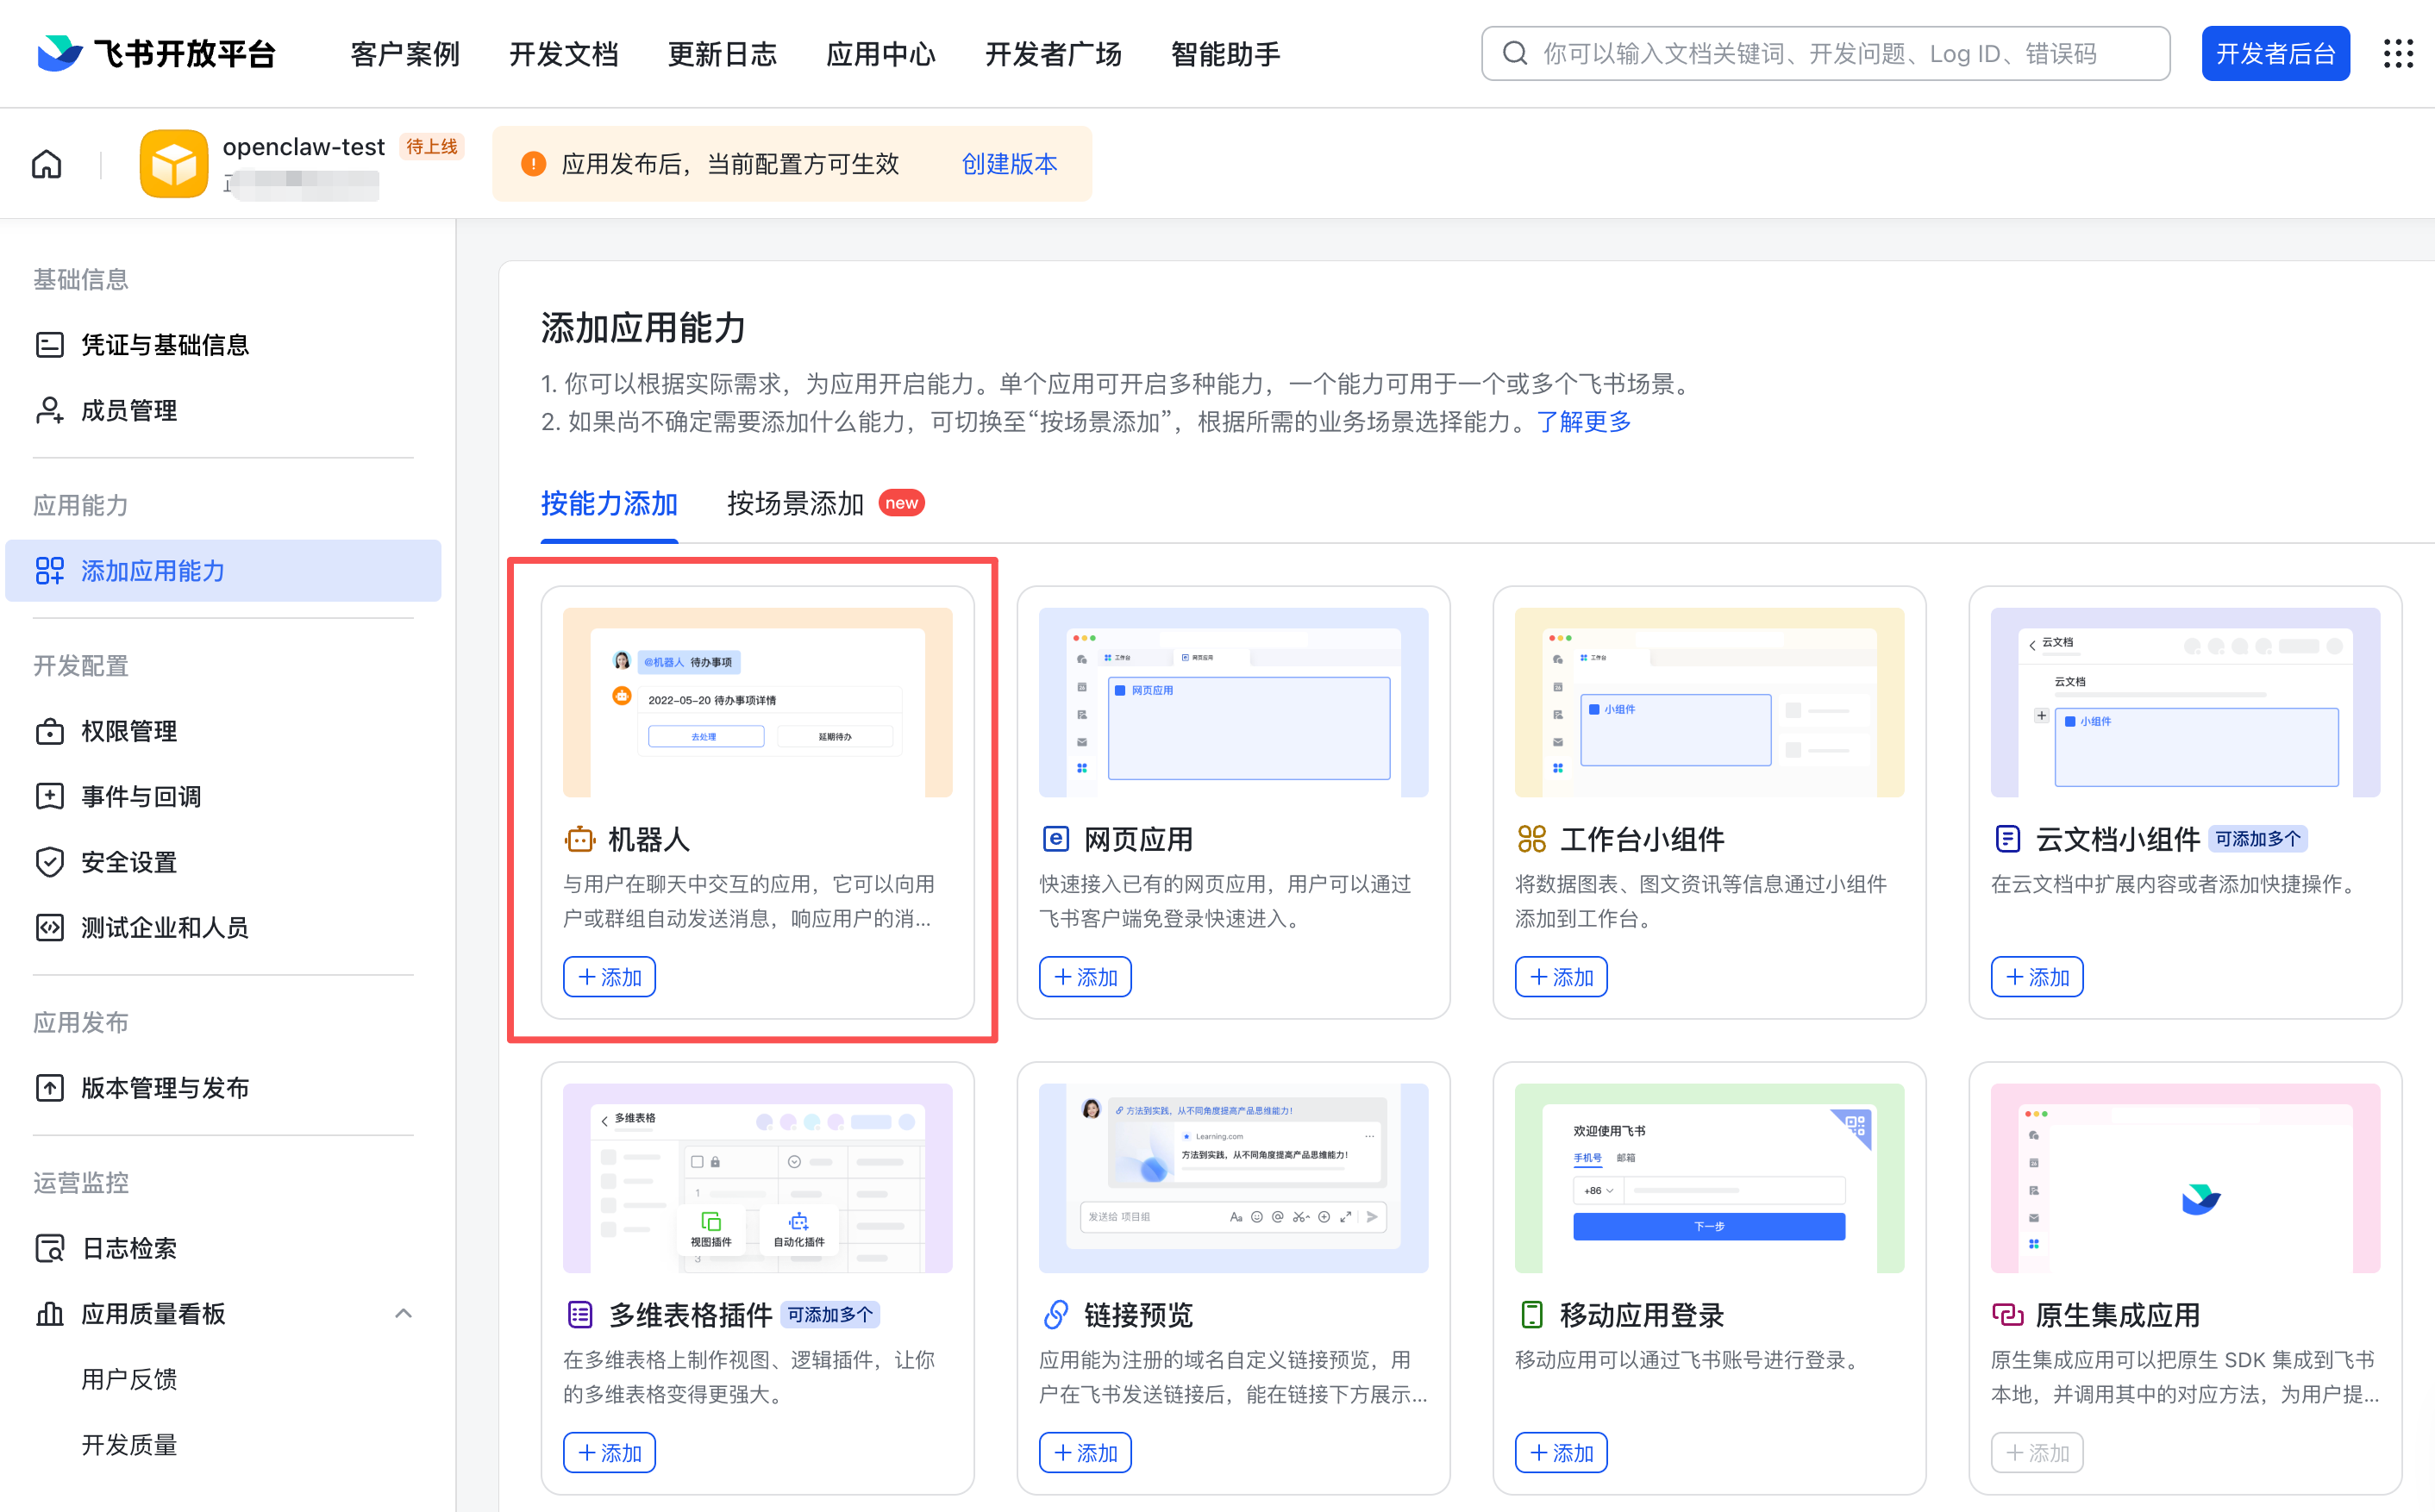Select 权限管理 in the sidebar
Viewport: 2435px width, 1512px height.
(129, 731)
